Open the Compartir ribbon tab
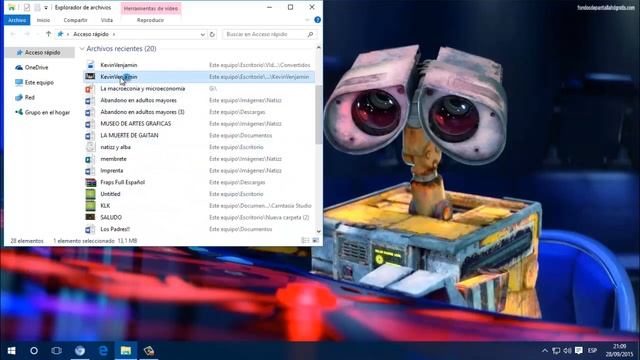The height and width of the screenshot is (360, 640). point(76,20)
